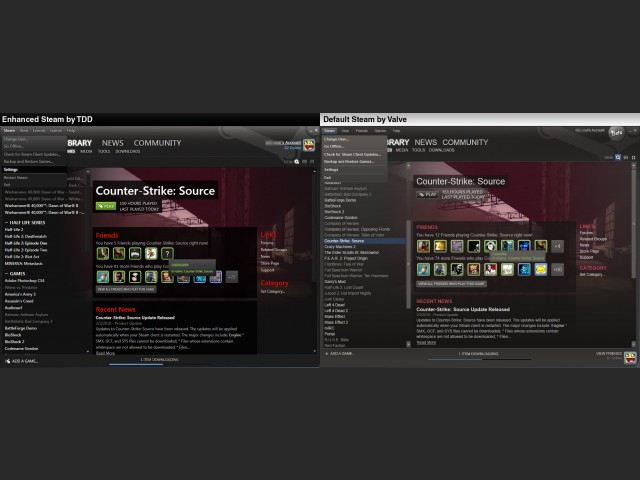Open Community tab in Enhanced Steam
Screen dimensions: 640x480
157,143
